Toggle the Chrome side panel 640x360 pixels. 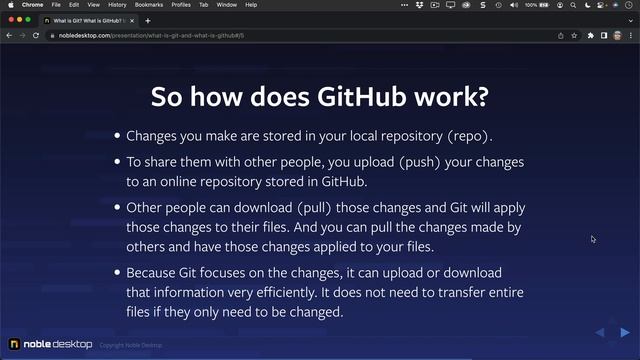click(604, 36)
